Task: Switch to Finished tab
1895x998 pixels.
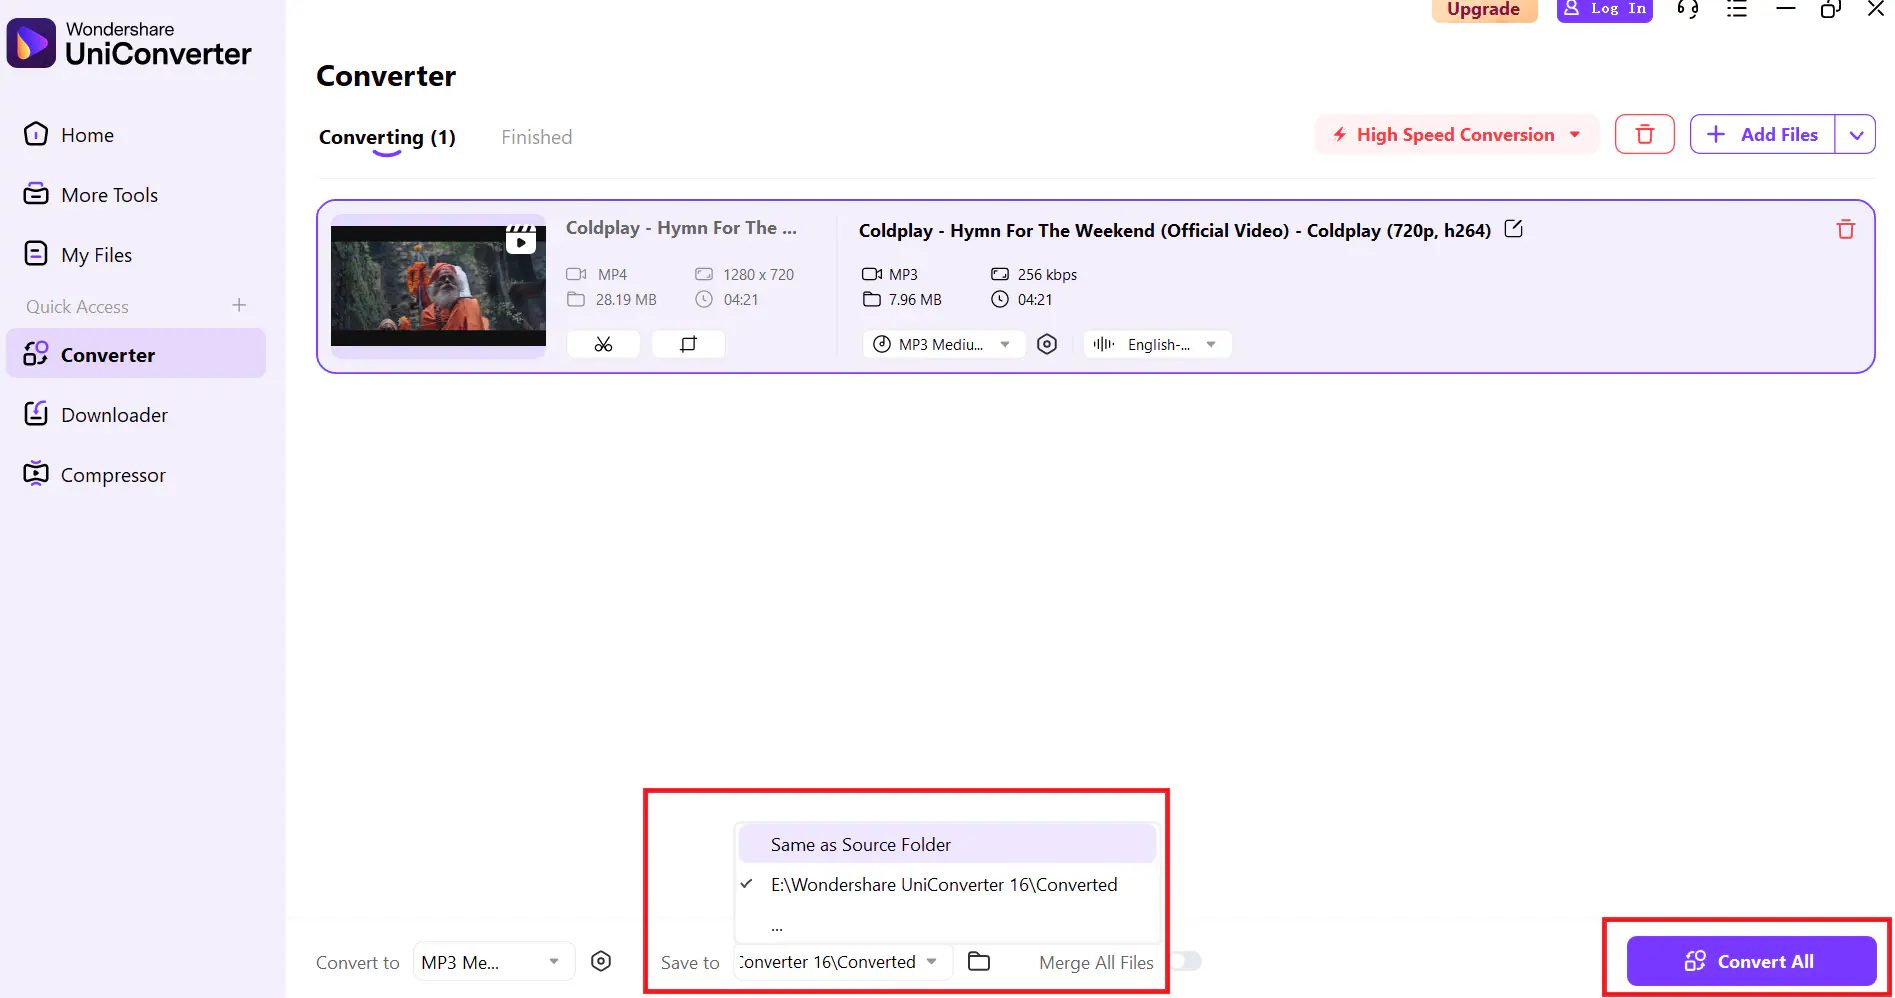Action: 537,137
